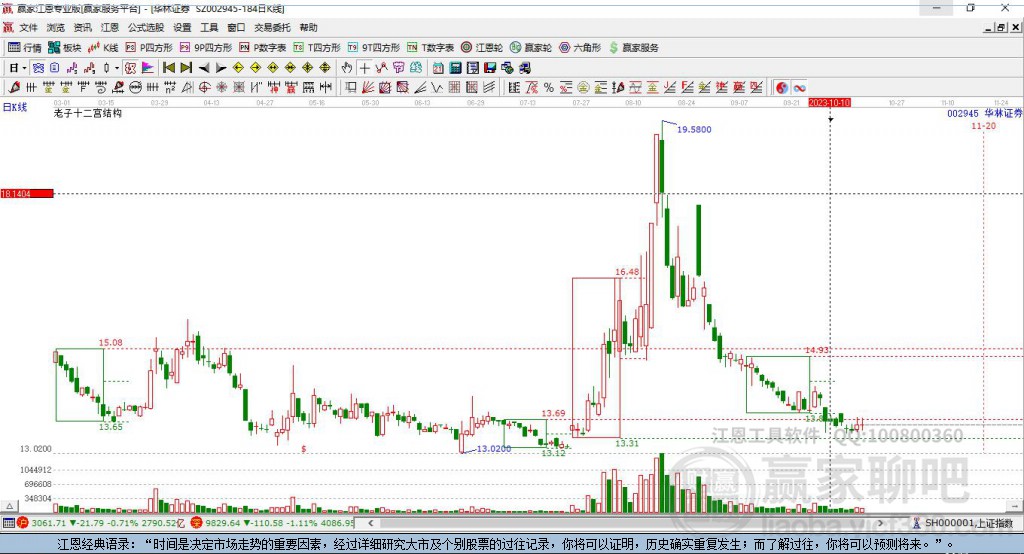Click the n² squared tool icon
Image resolution: width=1024 pixels, height=554 pixels.
click(170, 88)
